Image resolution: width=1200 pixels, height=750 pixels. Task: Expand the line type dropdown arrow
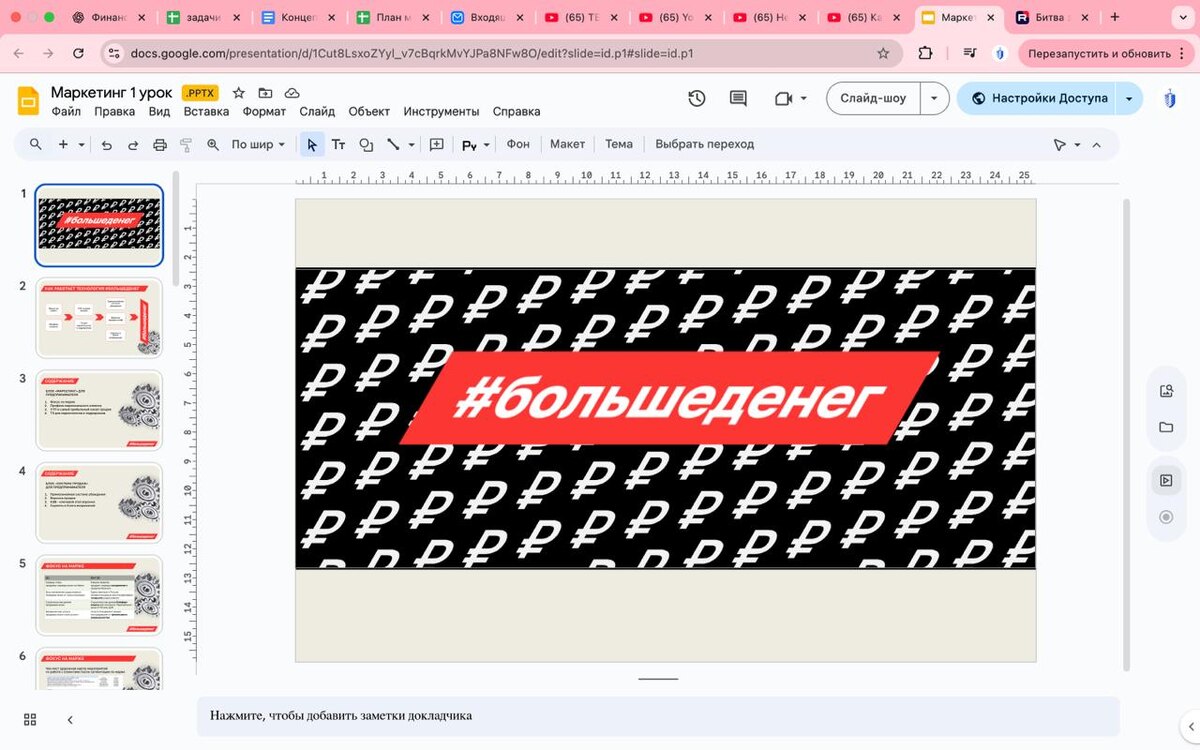(x=411, y=145)
